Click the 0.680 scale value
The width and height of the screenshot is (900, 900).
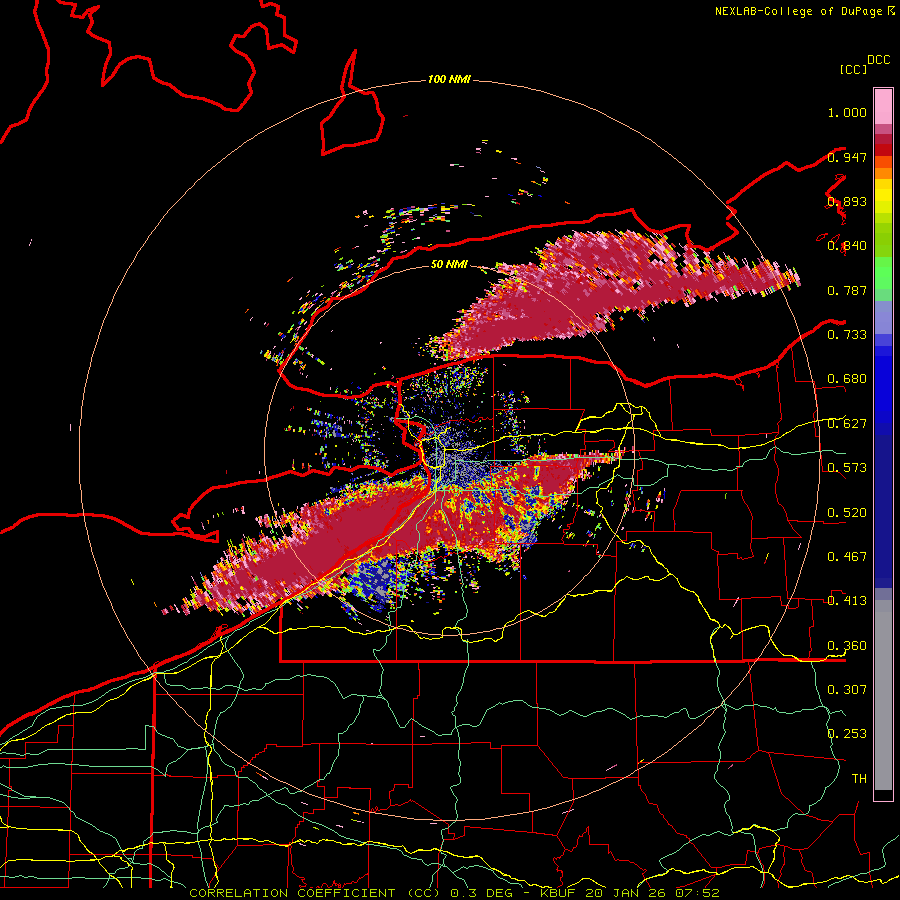(x=847, y=379)
